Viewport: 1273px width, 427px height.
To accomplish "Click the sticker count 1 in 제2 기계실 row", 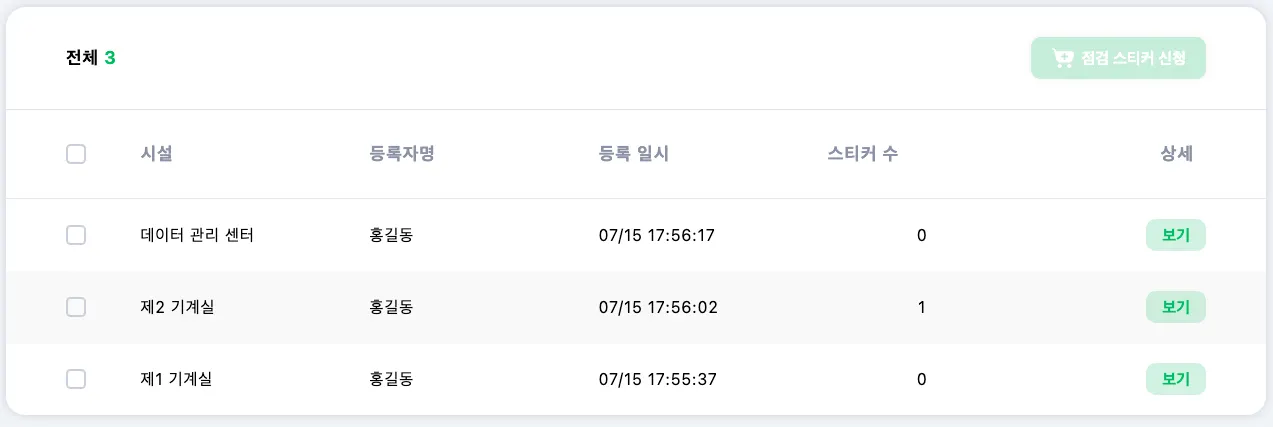I will pos(921,307).
